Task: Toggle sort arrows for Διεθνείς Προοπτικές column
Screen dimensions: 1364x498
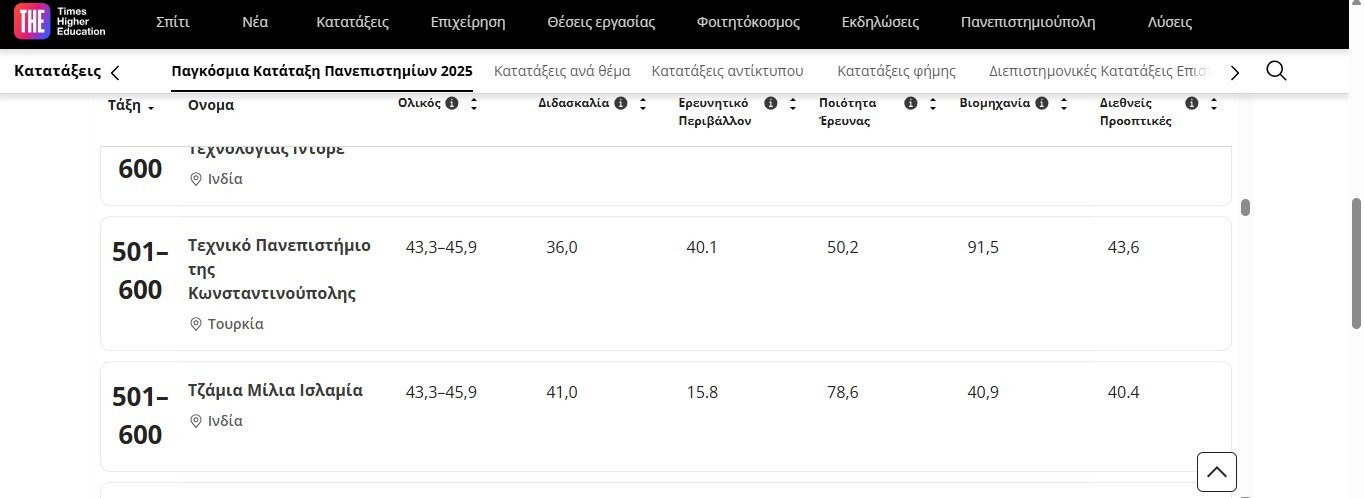Action: [x=1214, y=103]
